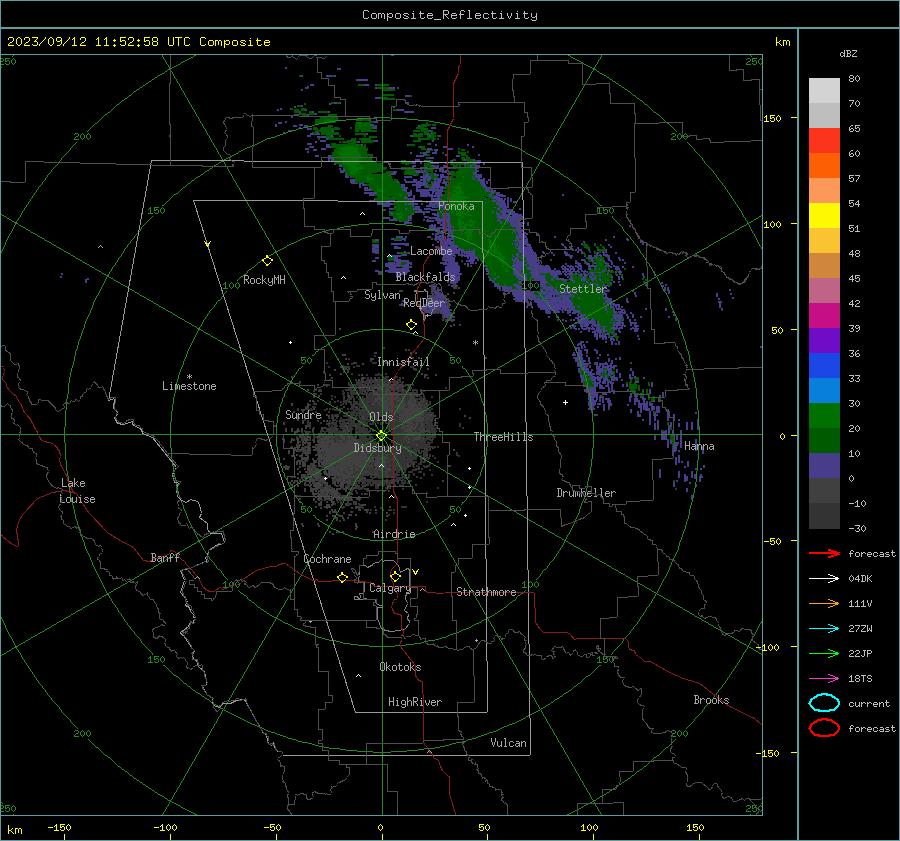Click the orange 60–57 dBZ swatch
Viewport: 900px width, 841px height.
pos(824,165)
